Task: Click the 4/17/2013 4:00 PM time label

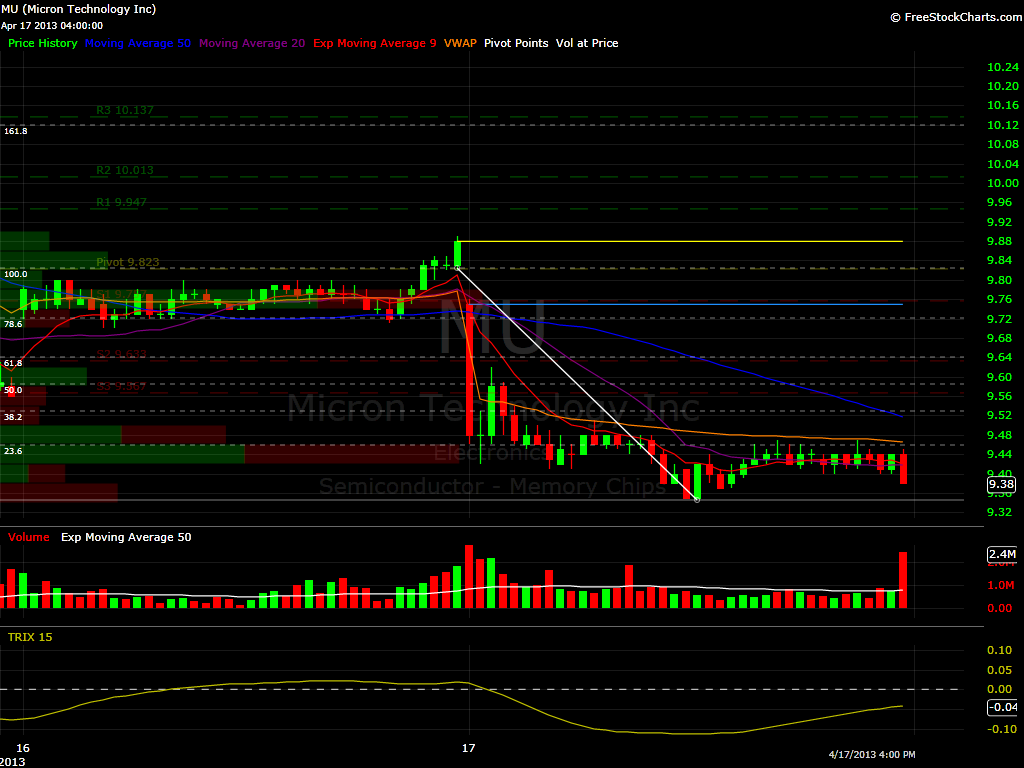Action: point(872,754)
